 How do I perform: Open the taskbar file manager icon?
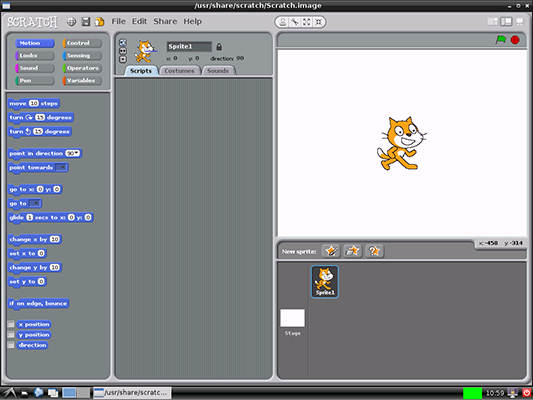click(24, 393)
